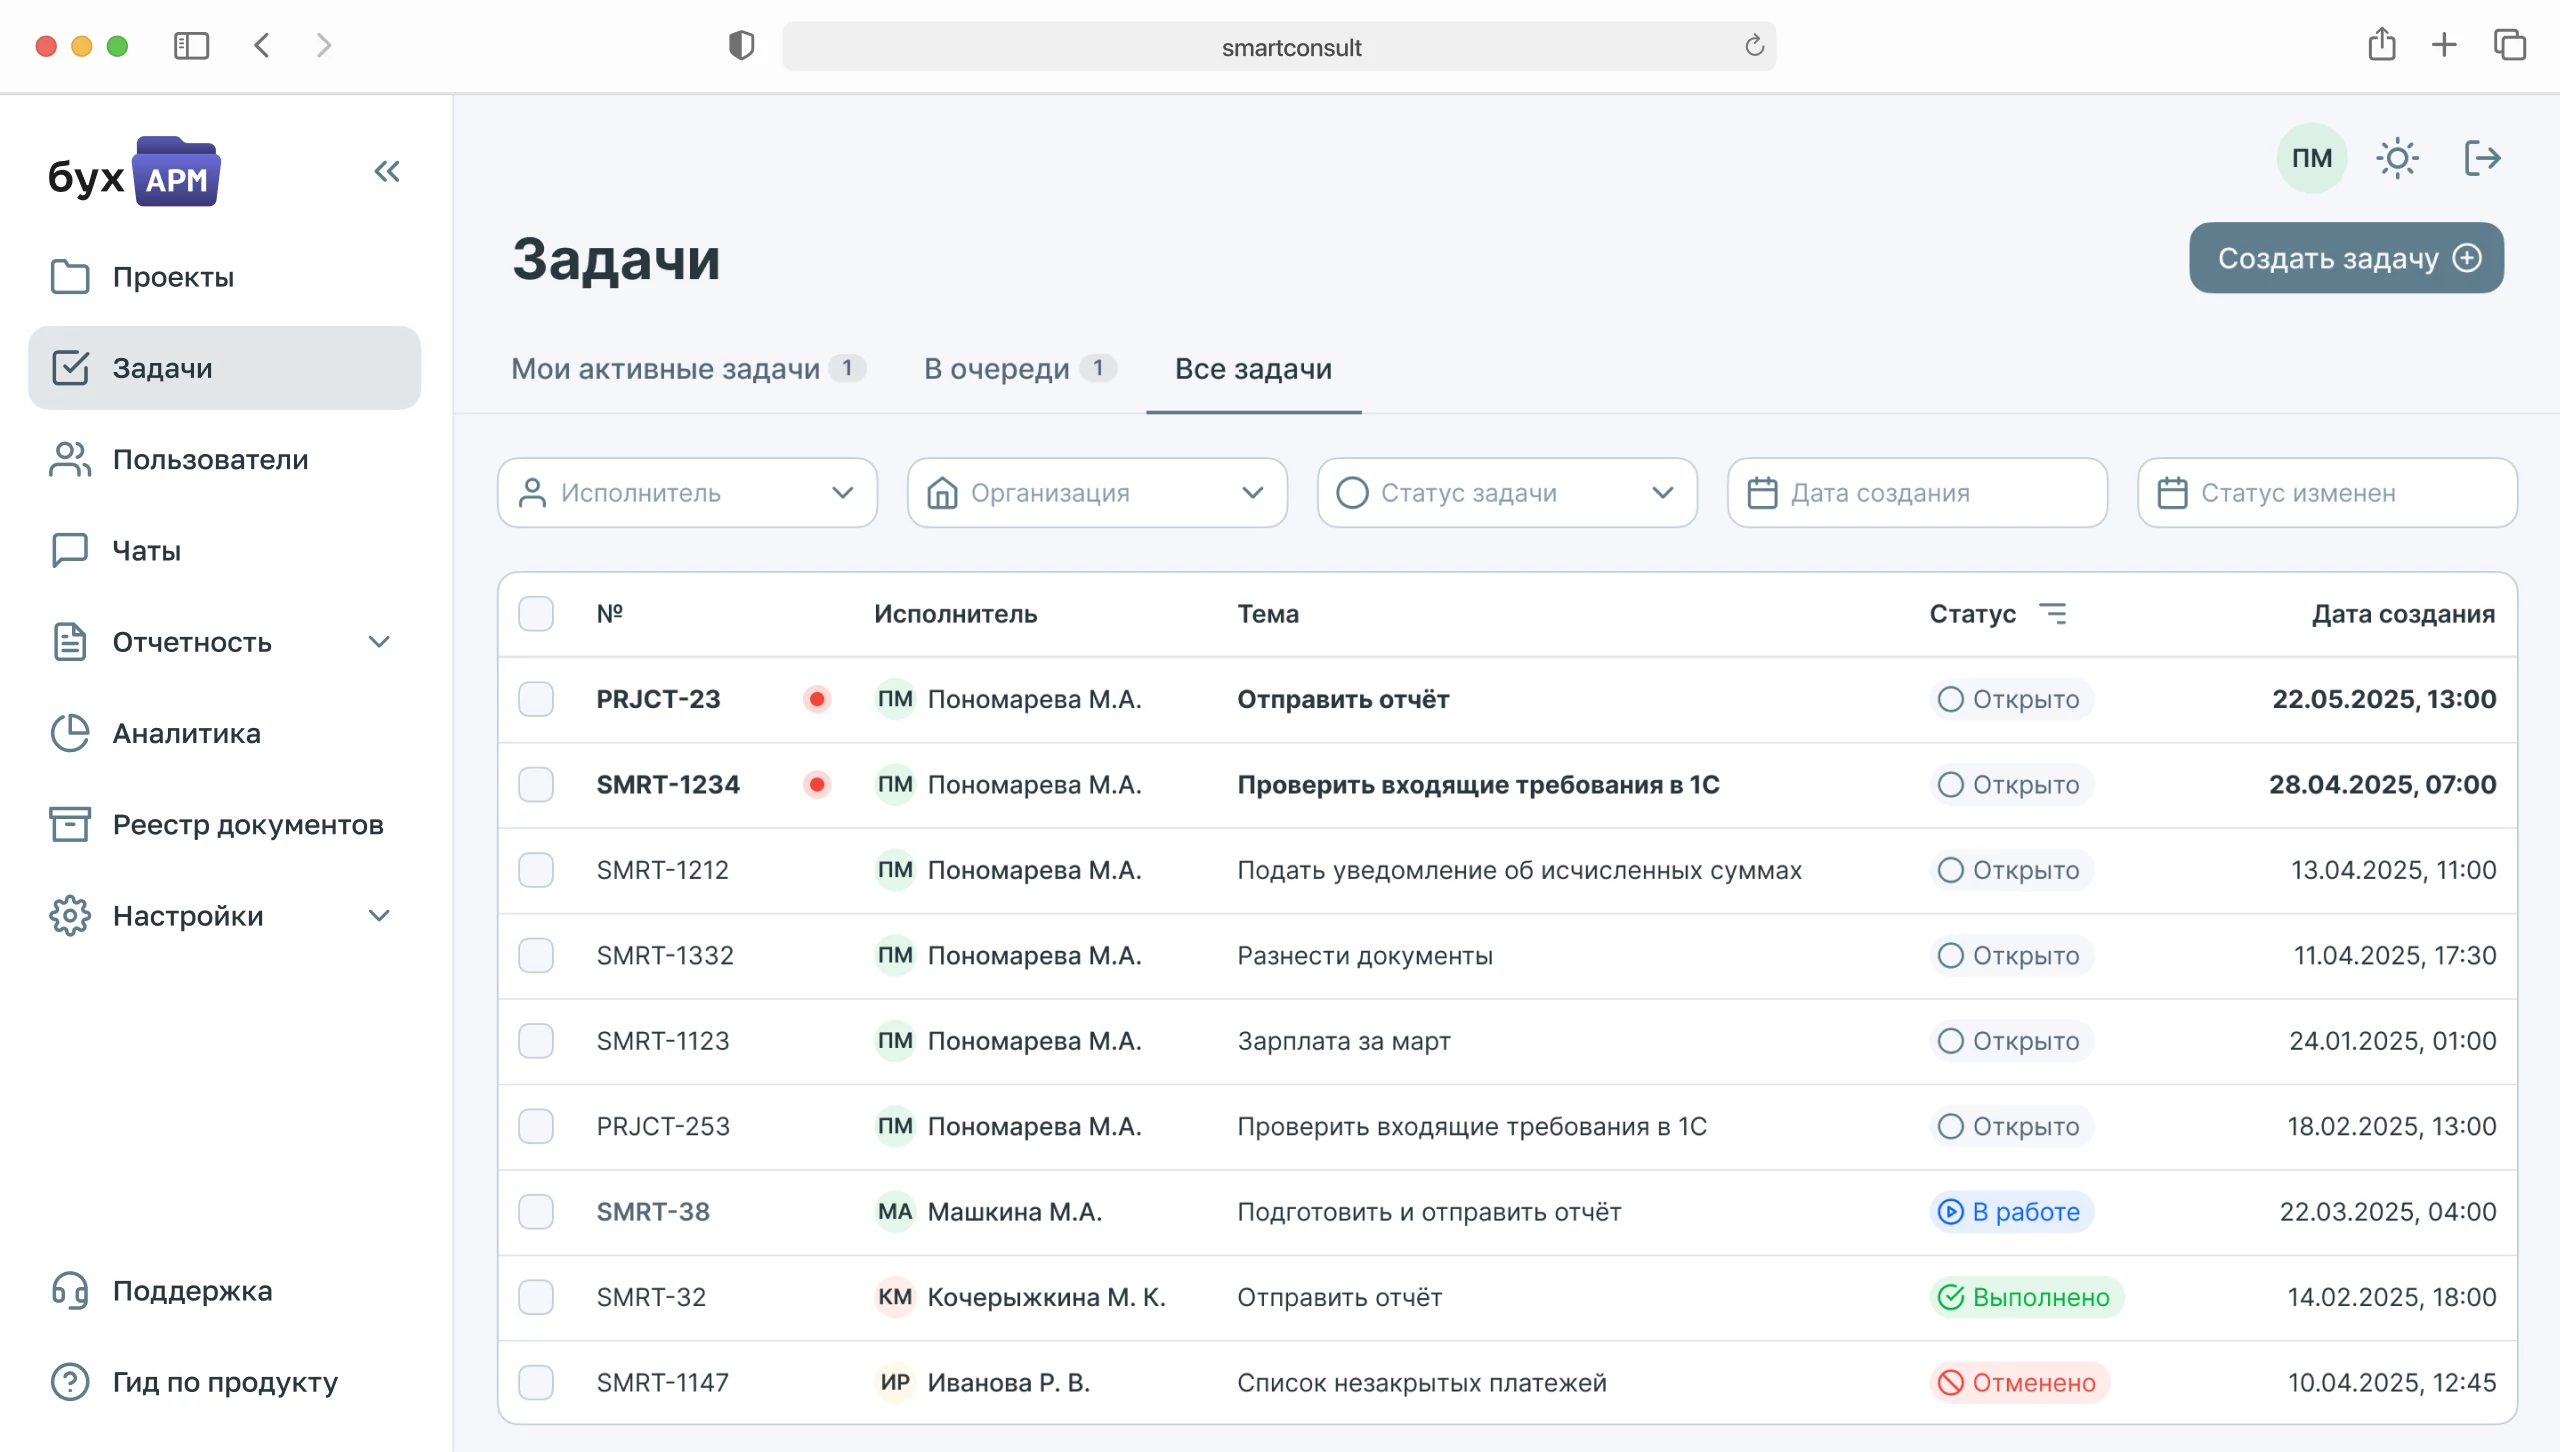Open Safari share menu
Viewport: 2560px width, 1452px height.
[2381, 45]
